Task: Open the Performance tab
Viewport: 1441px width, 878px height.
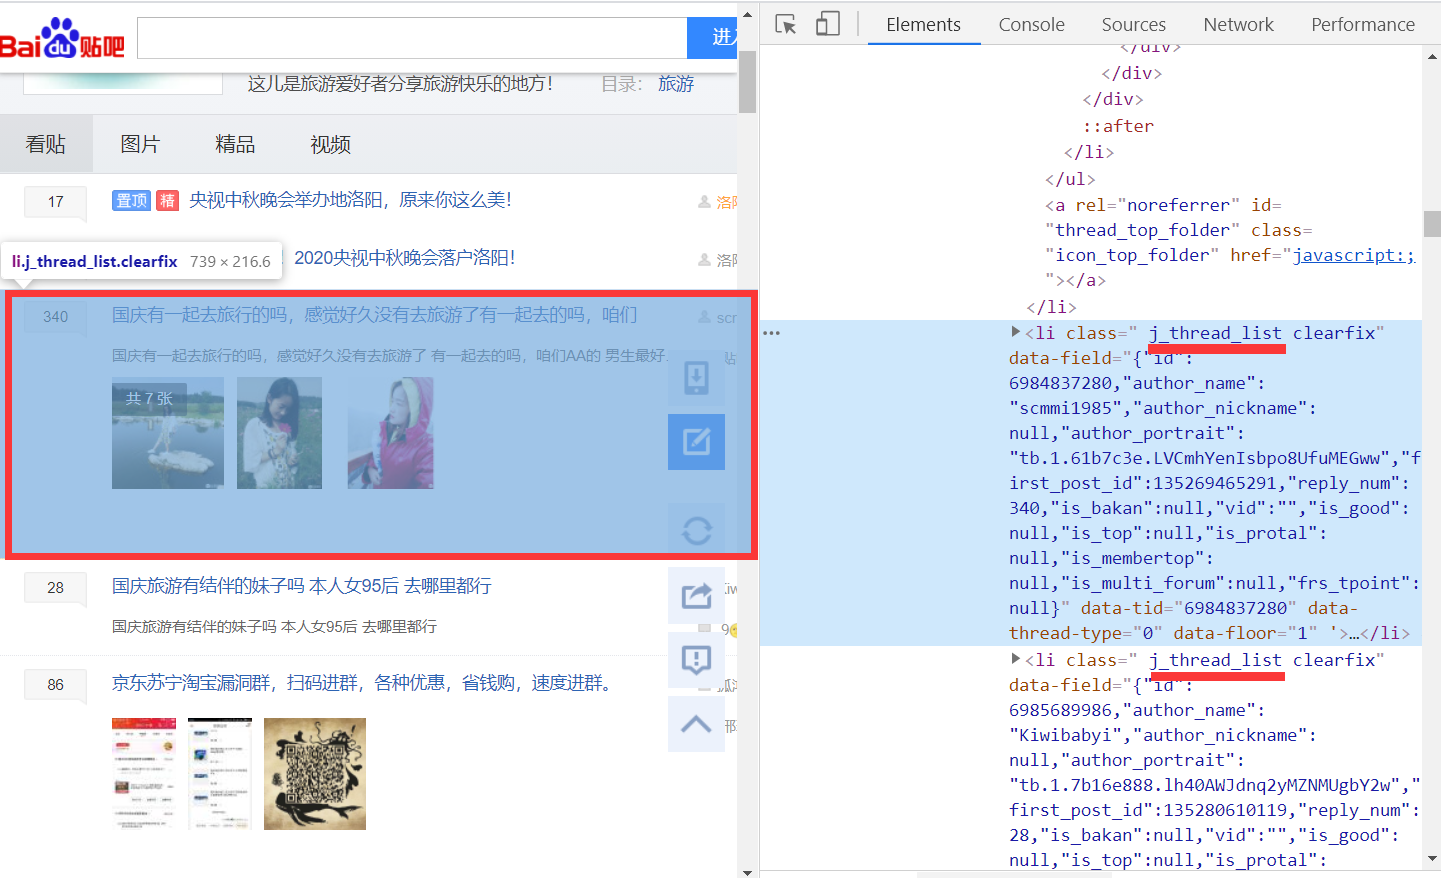Action: pyautogui.click(x=1363, y=24)
